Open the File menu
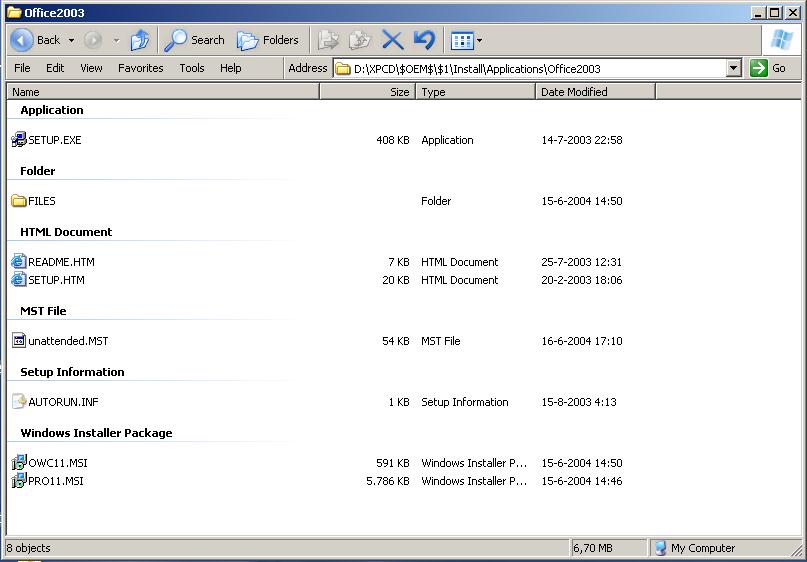The width and height of the screenshot is (807, 562). pos(22,68)
